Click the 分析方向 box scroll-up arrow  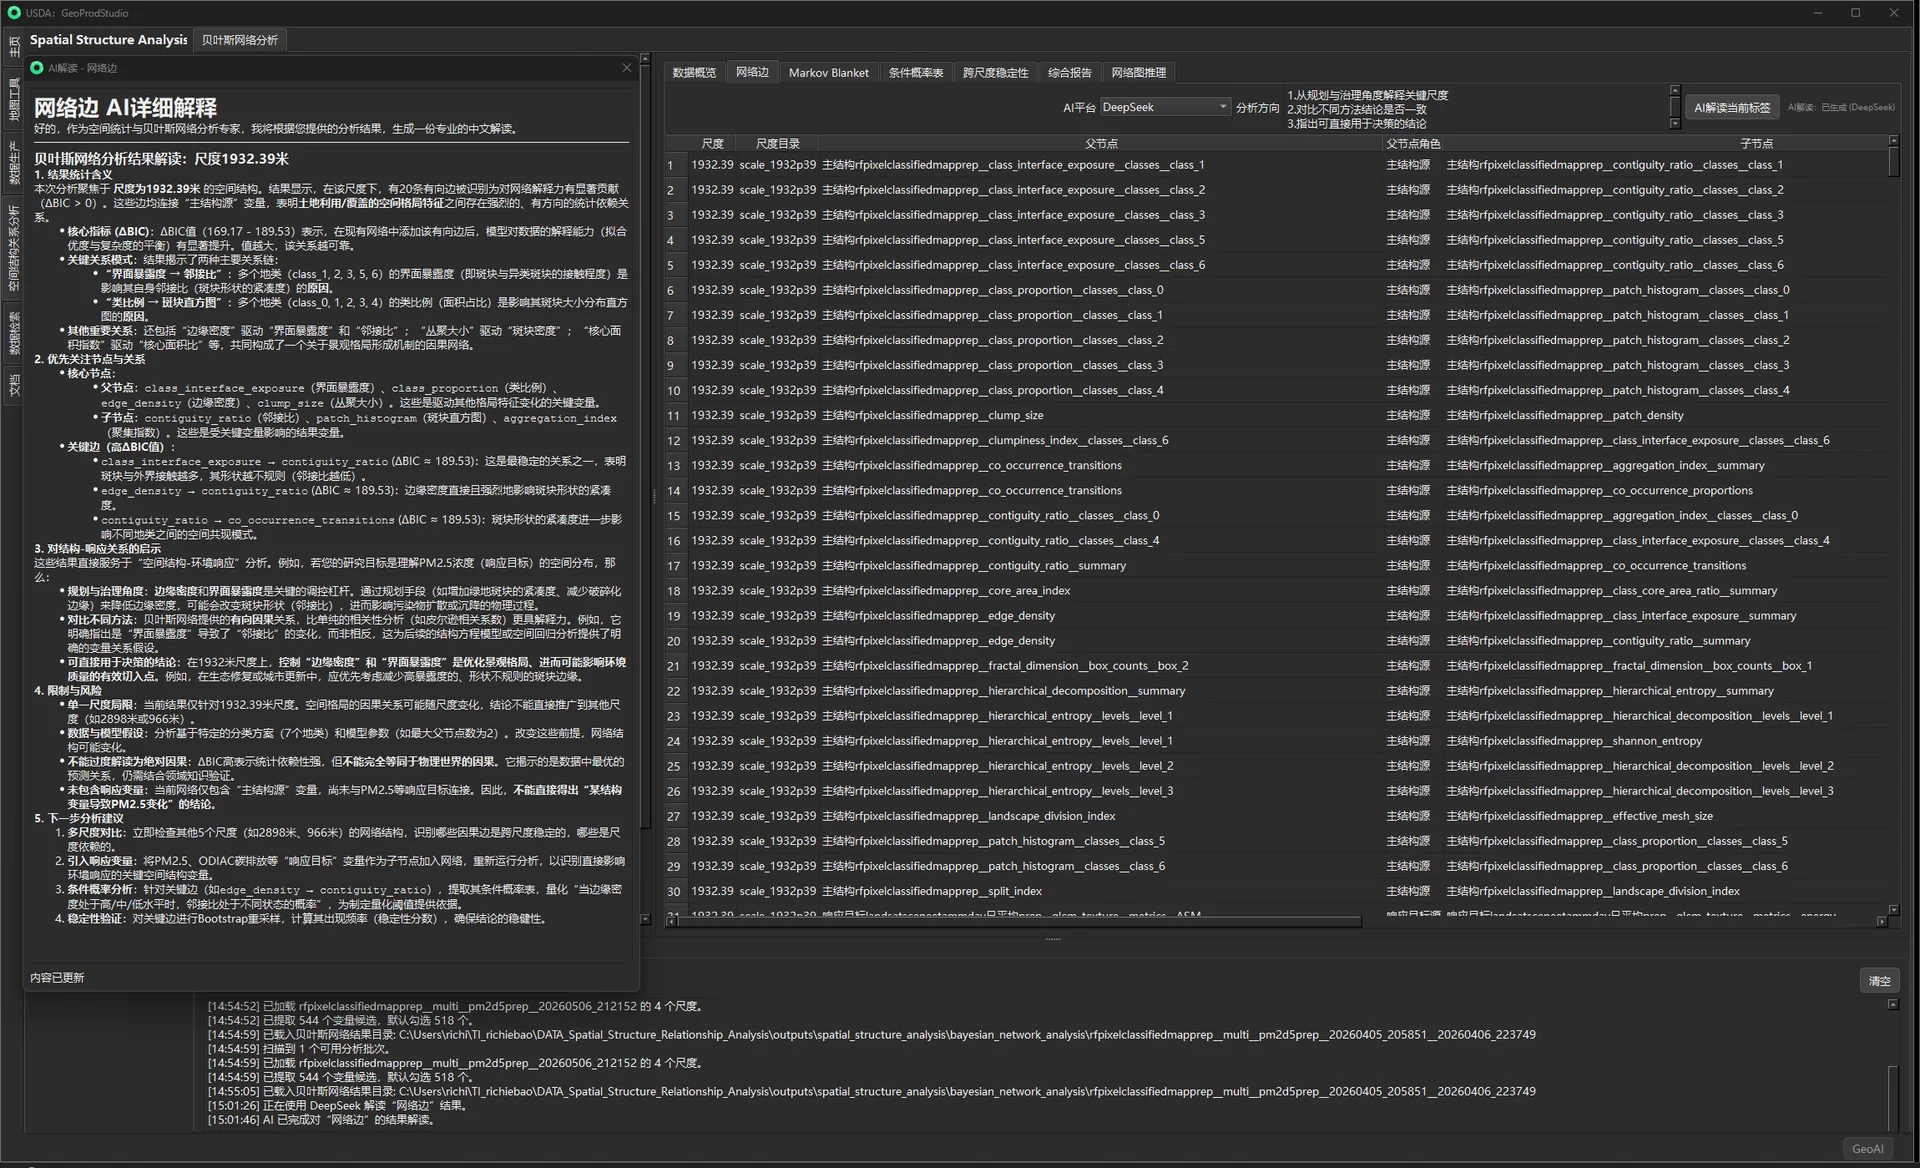pos(1675,90)
